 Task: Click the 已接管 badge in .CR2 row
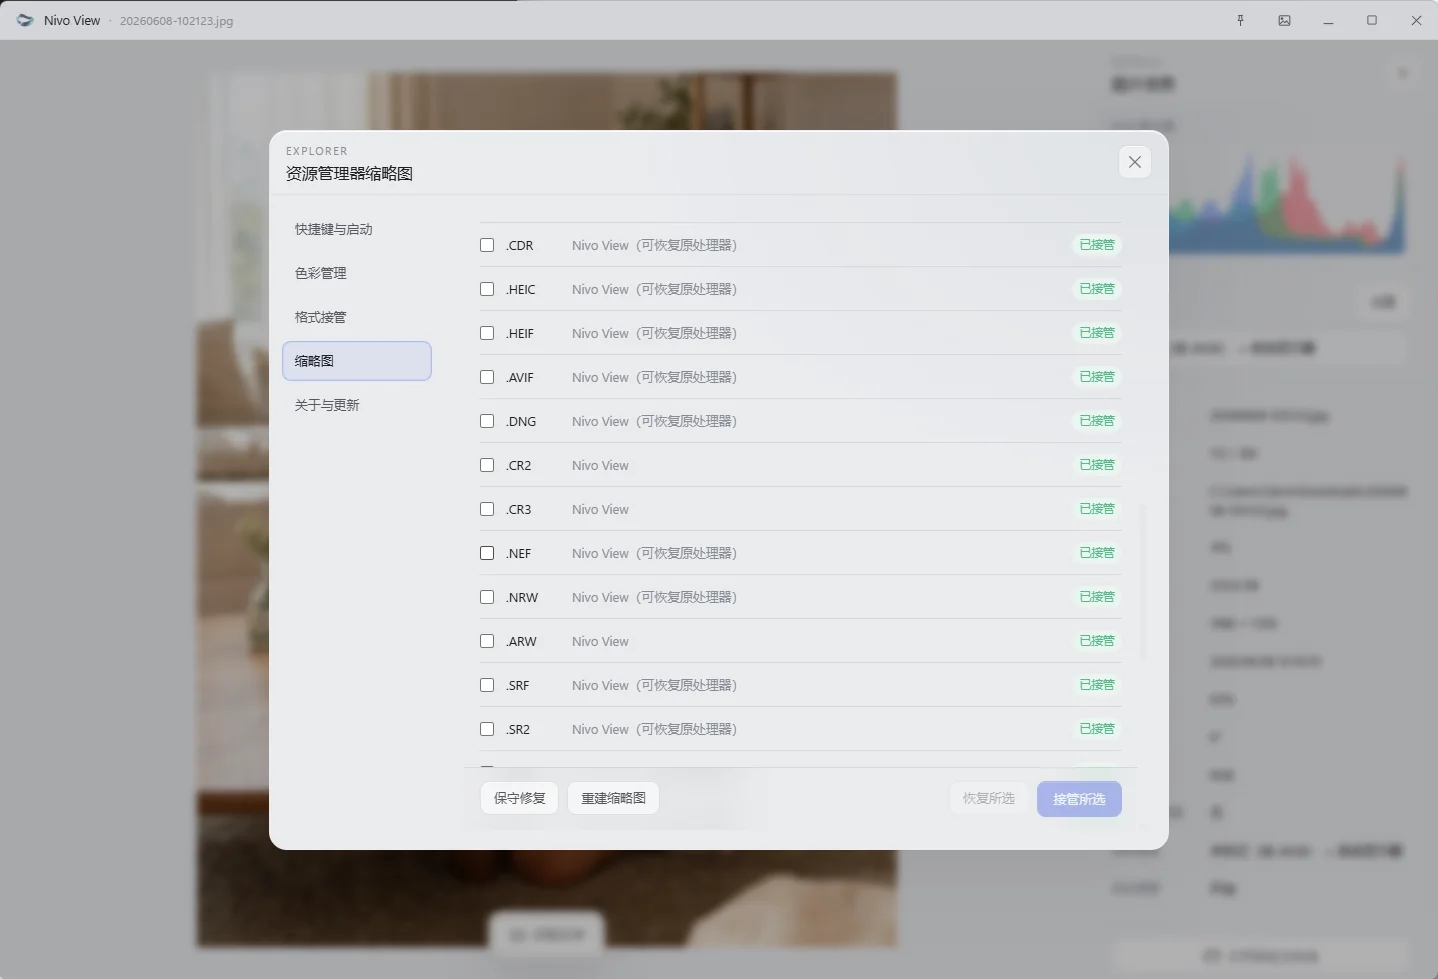(x=1097, y=465)
